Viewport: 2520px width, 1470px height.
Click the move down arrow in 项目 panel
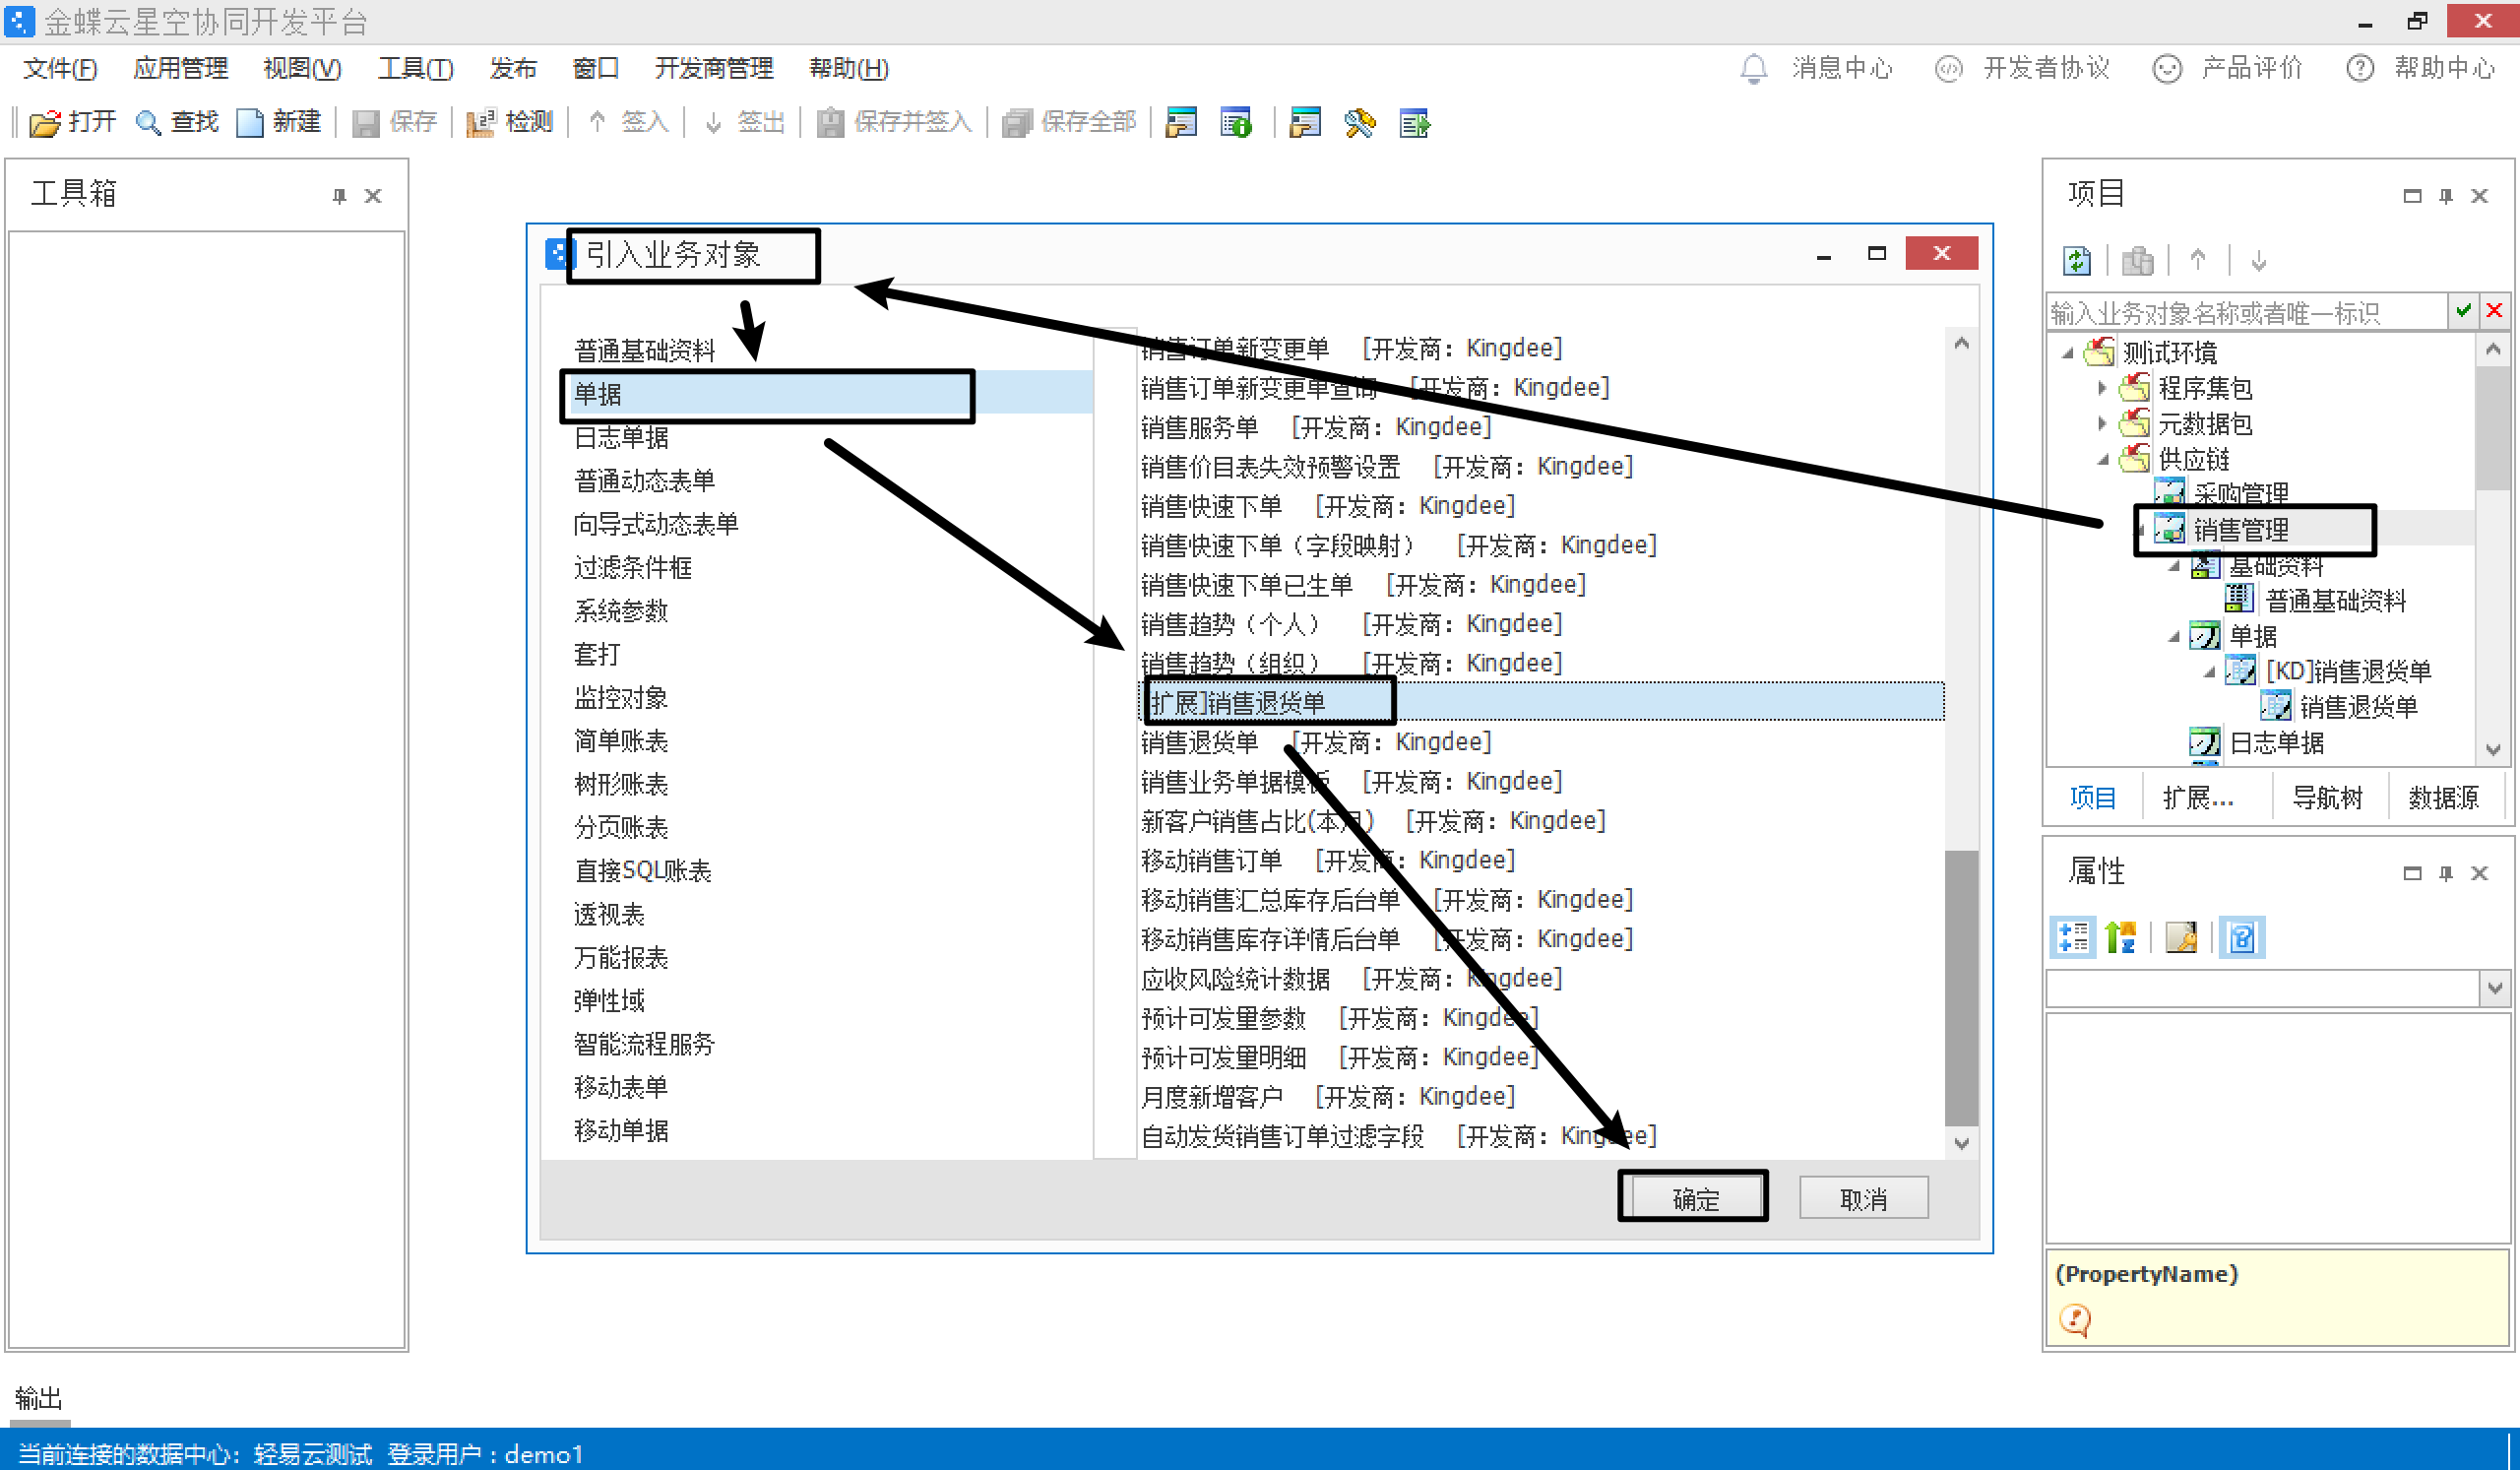(2258, 262)
